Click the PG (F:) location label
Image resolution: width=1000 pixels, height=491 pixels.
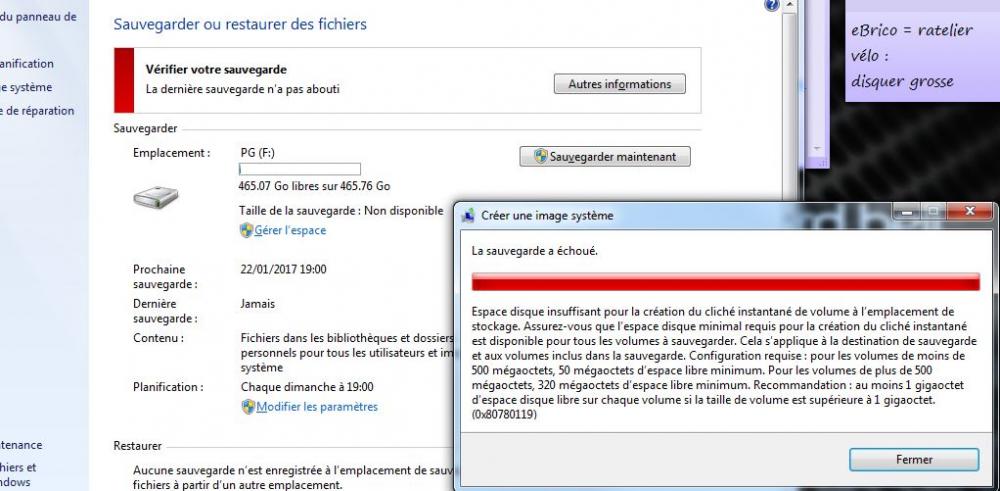pyautogui.click(x=258, y=152)
